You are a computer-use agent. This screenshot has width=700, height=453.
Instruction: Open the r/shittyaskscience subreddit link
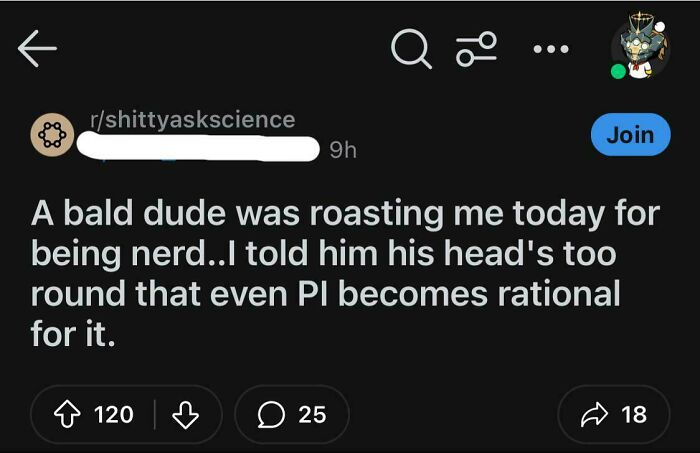[x=192, y=120]
